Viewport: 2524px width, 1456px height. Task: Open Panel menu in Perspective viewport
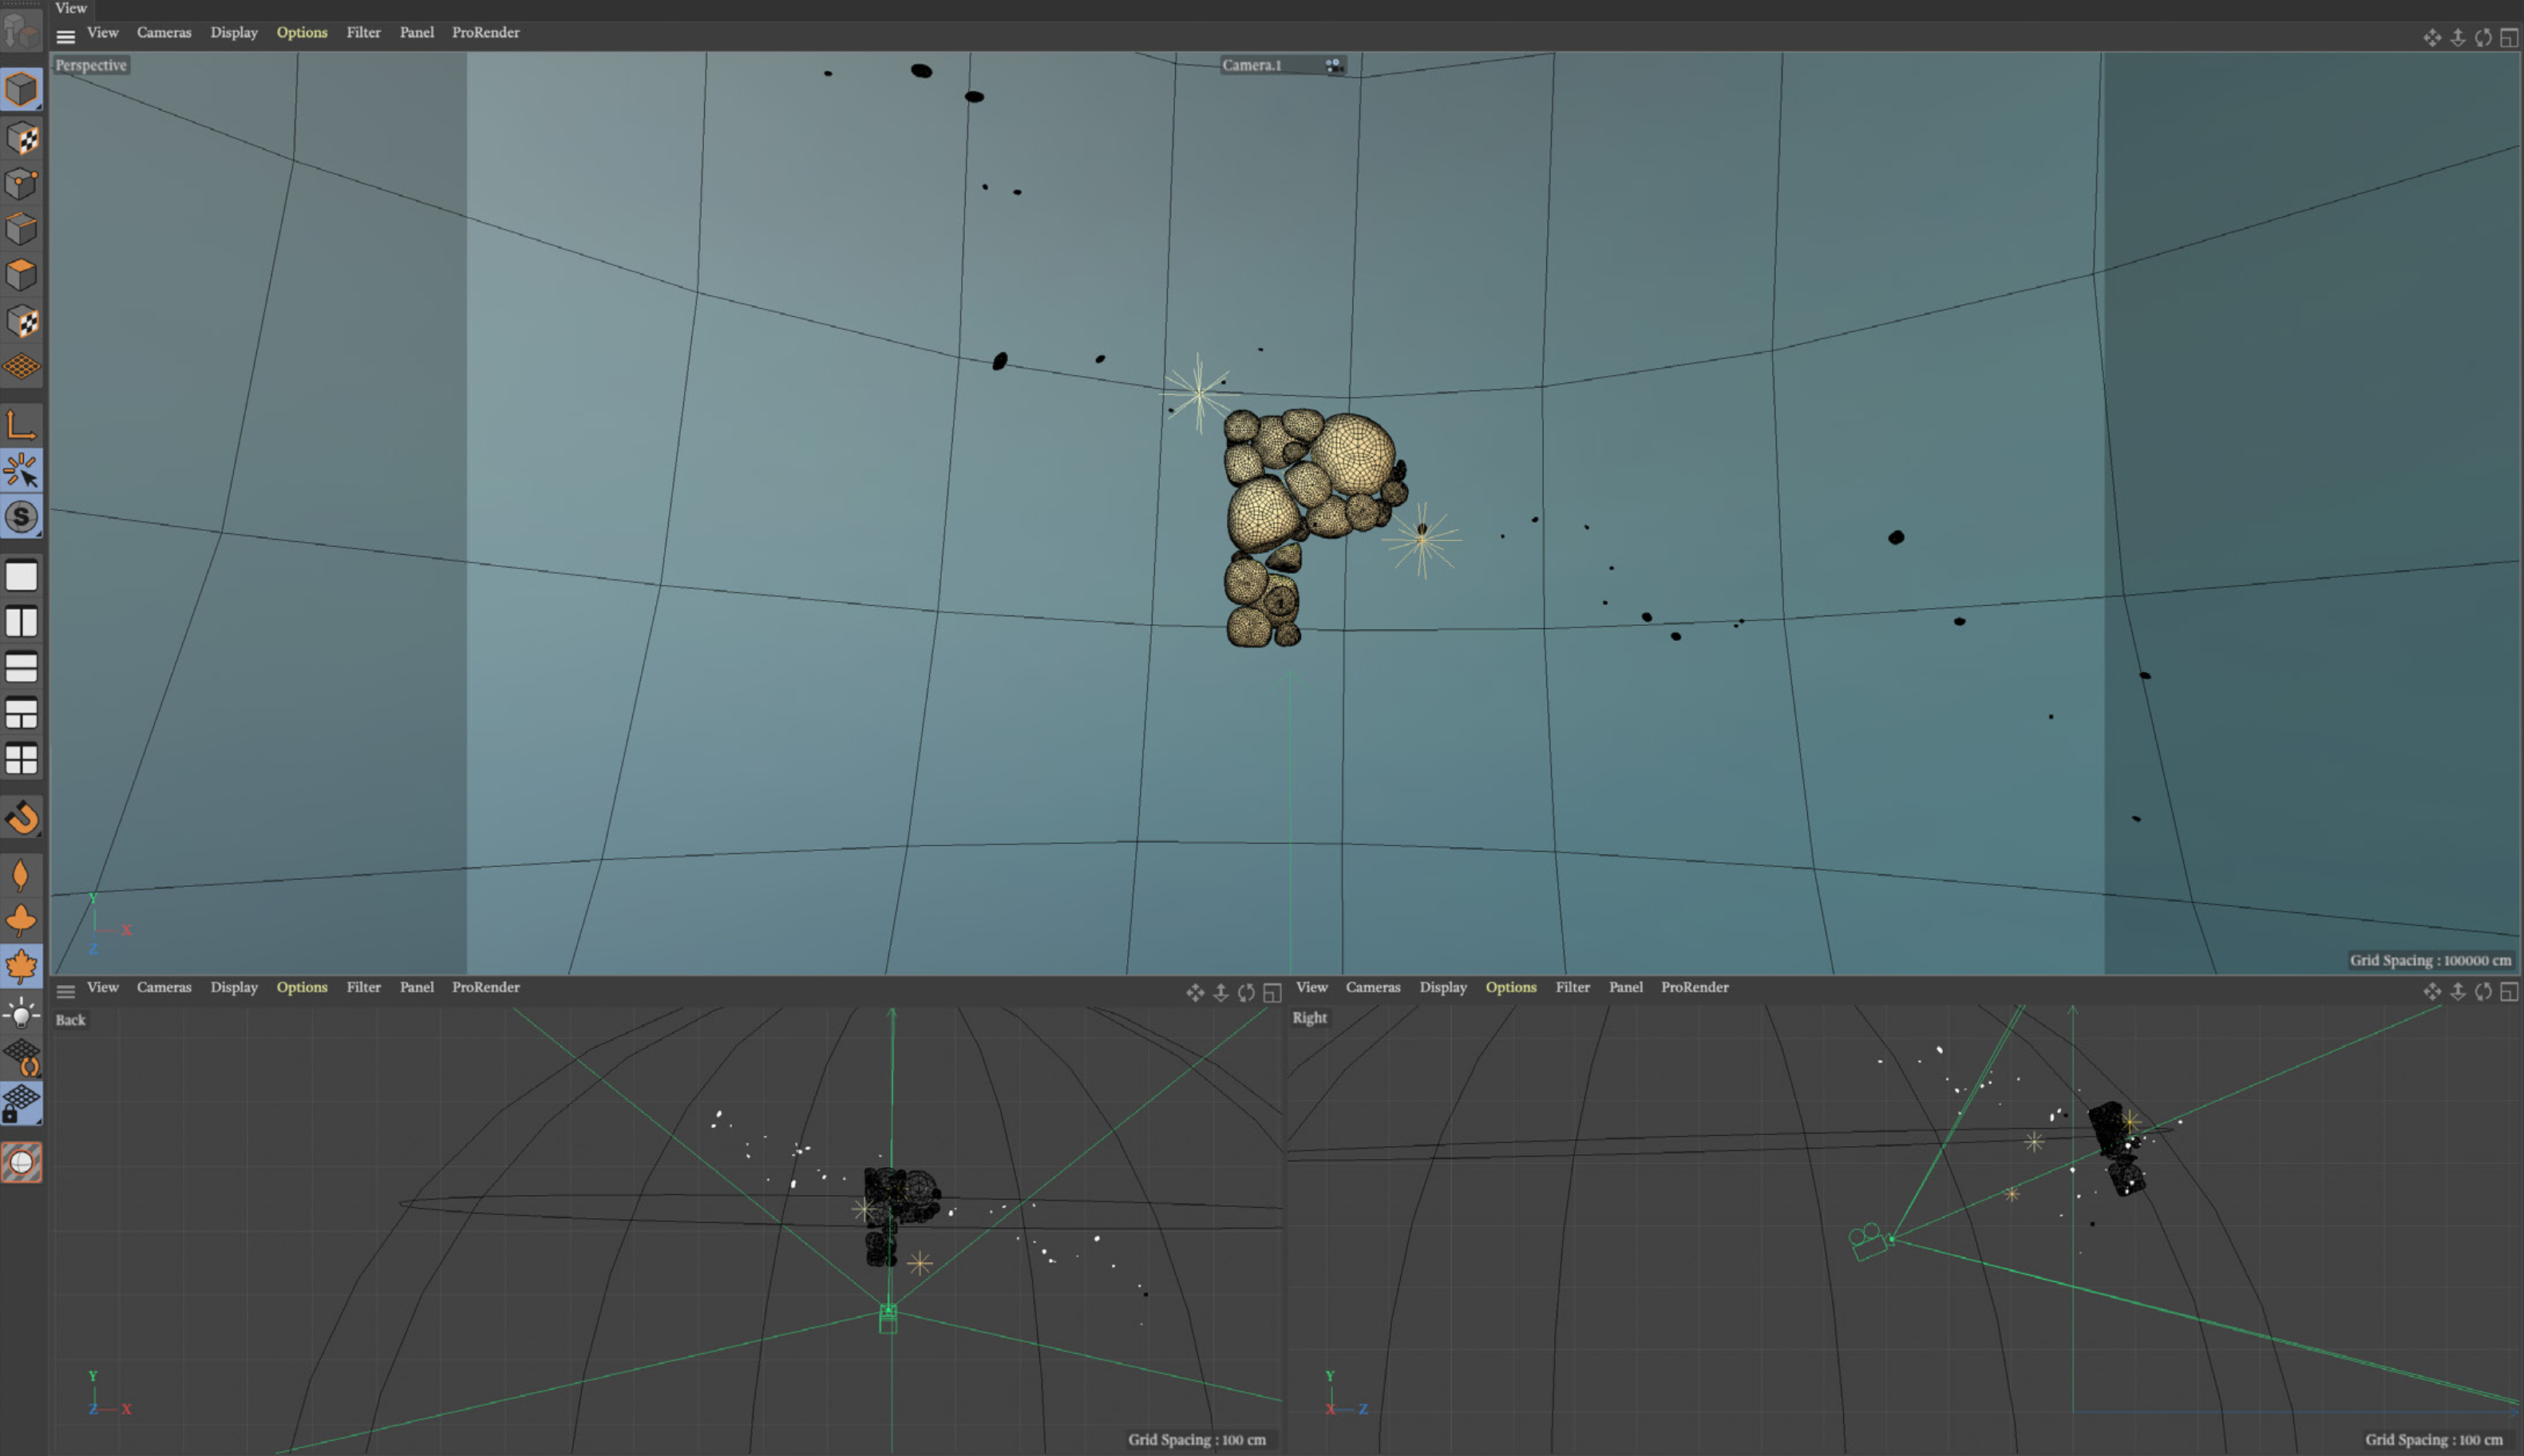[417, 33]
